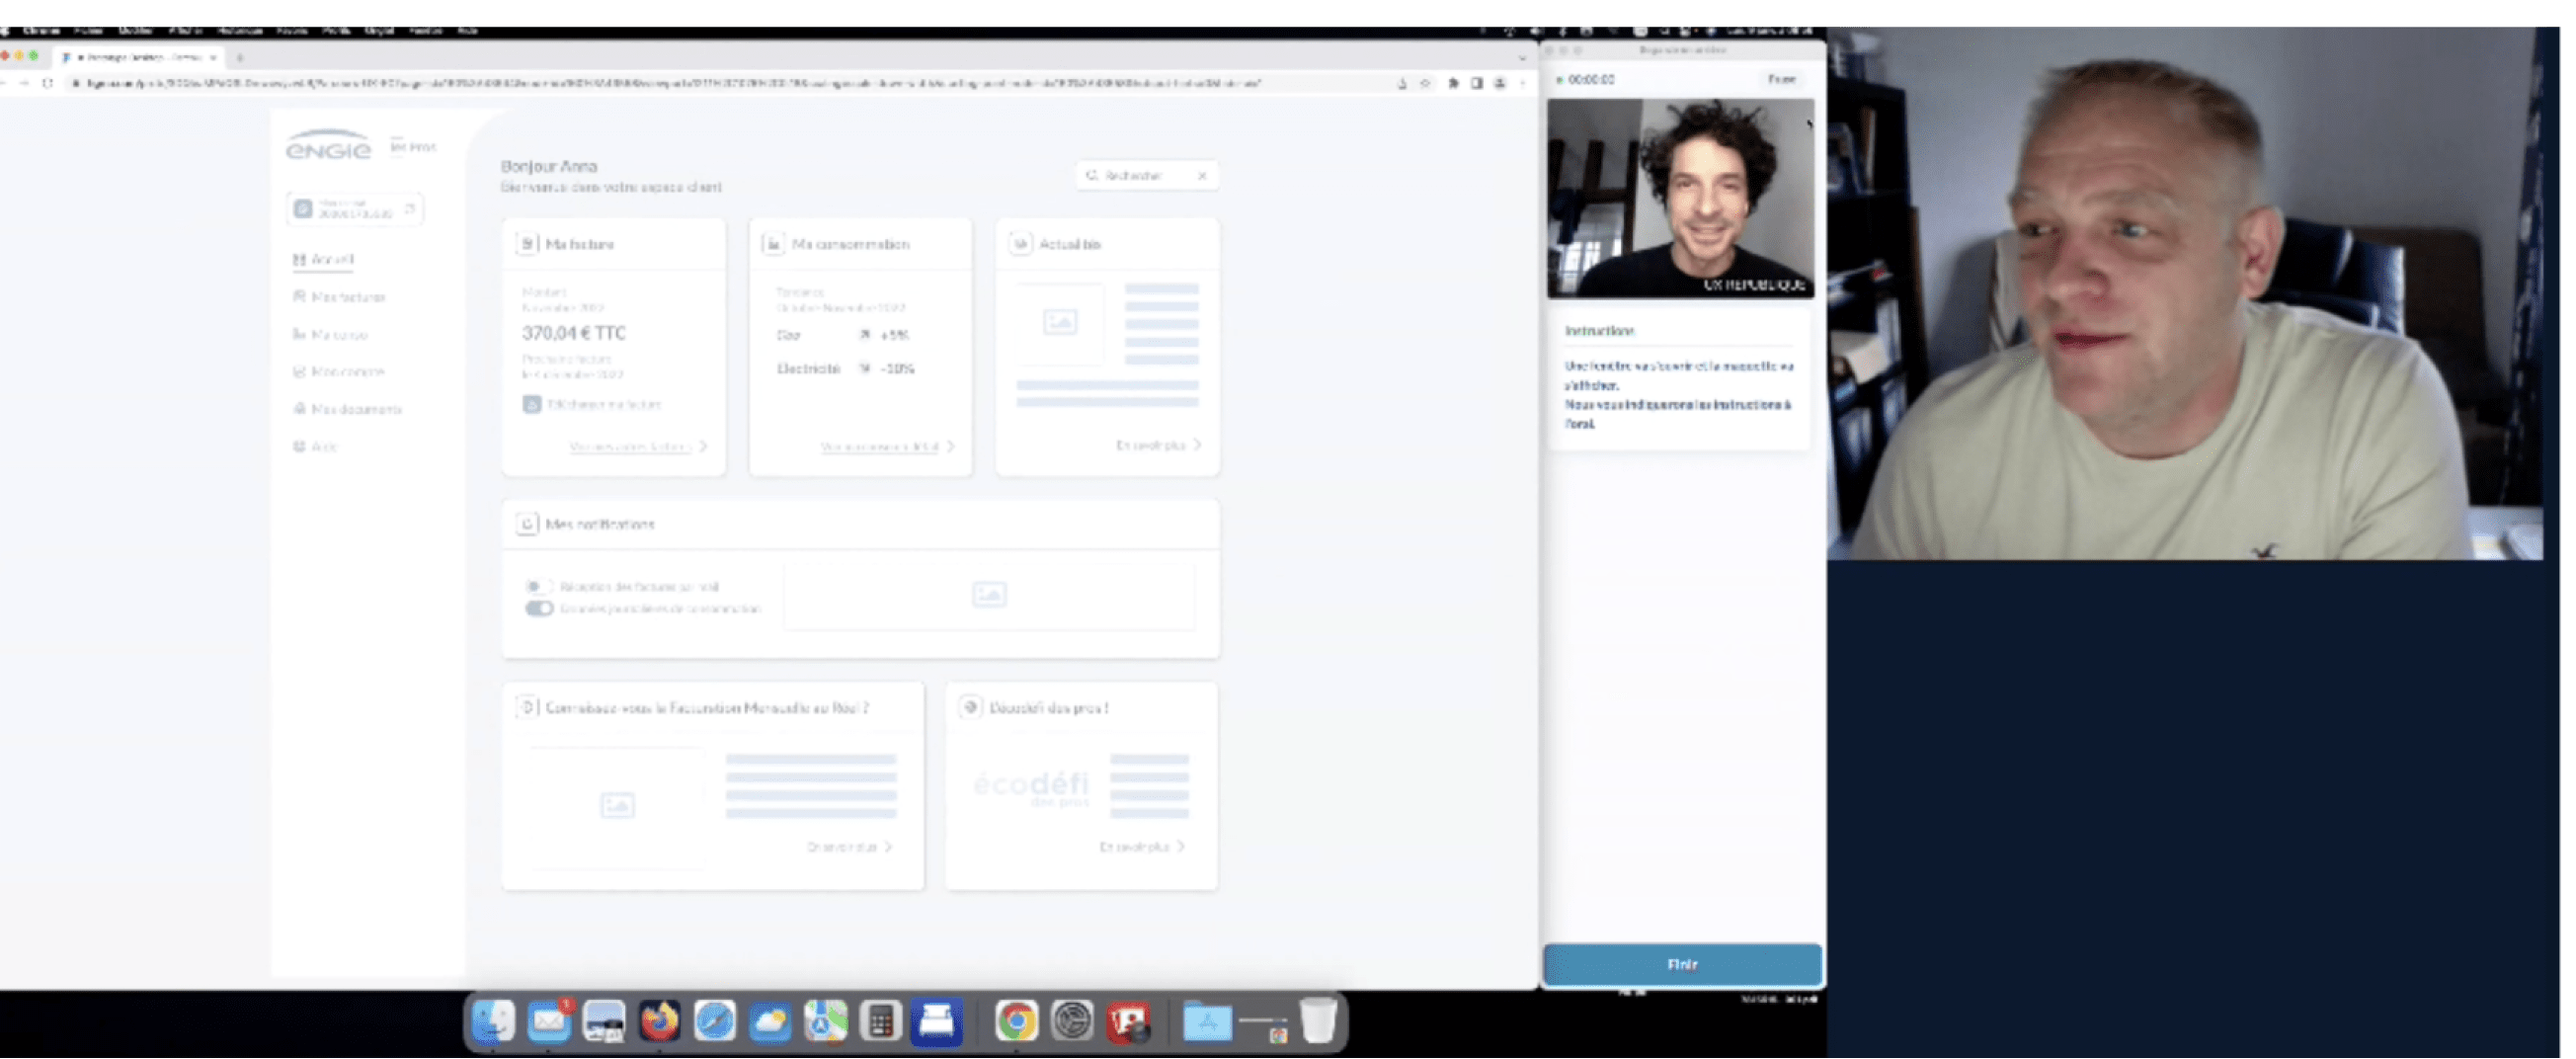Image resolution: width=2576 pixels, height=1059 pixels.
Task: Enable invoice reception by mail toggle
Action: 539,587
